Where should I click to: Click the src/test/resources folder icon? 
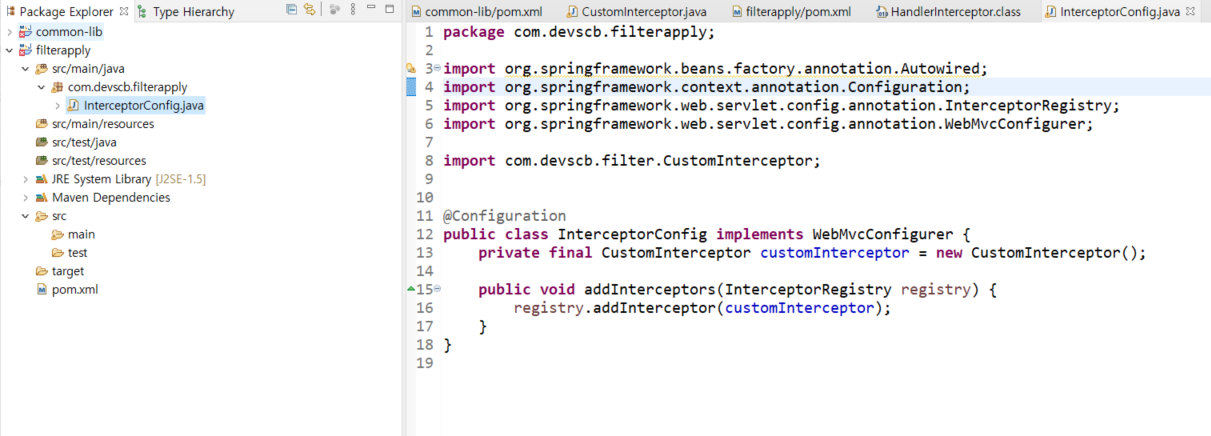pyautogui.click(x=41, y=160)
